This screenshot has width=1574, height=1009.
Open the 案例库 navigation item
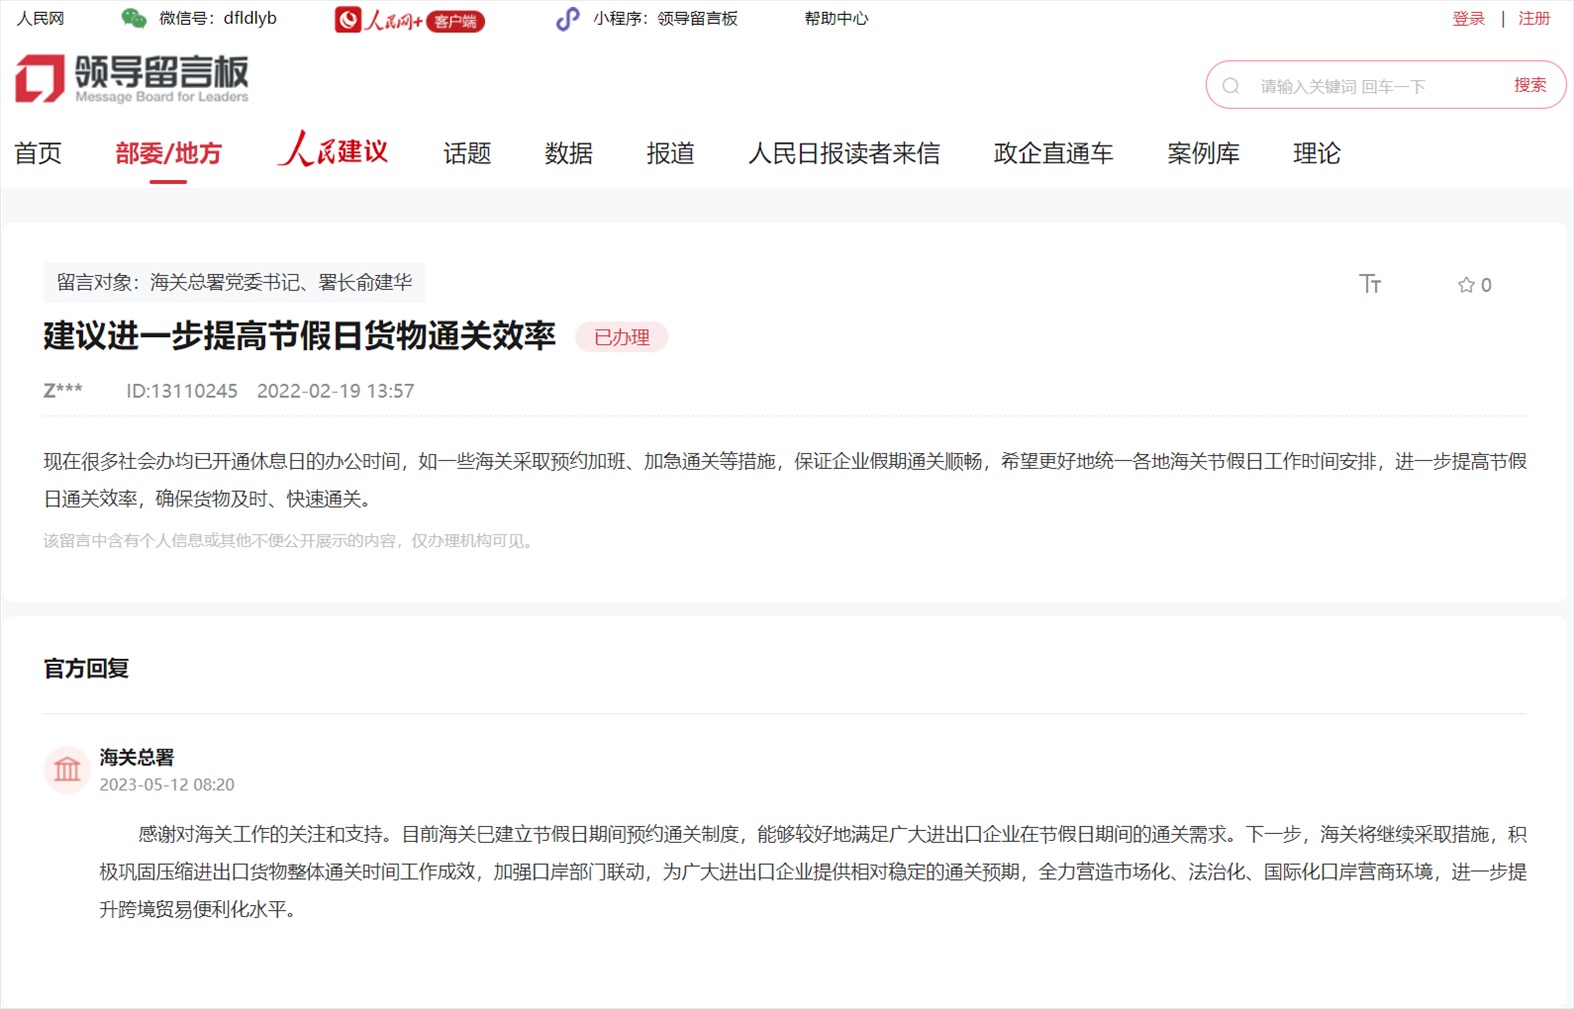pyautogui.click(x=1203, y=153)
